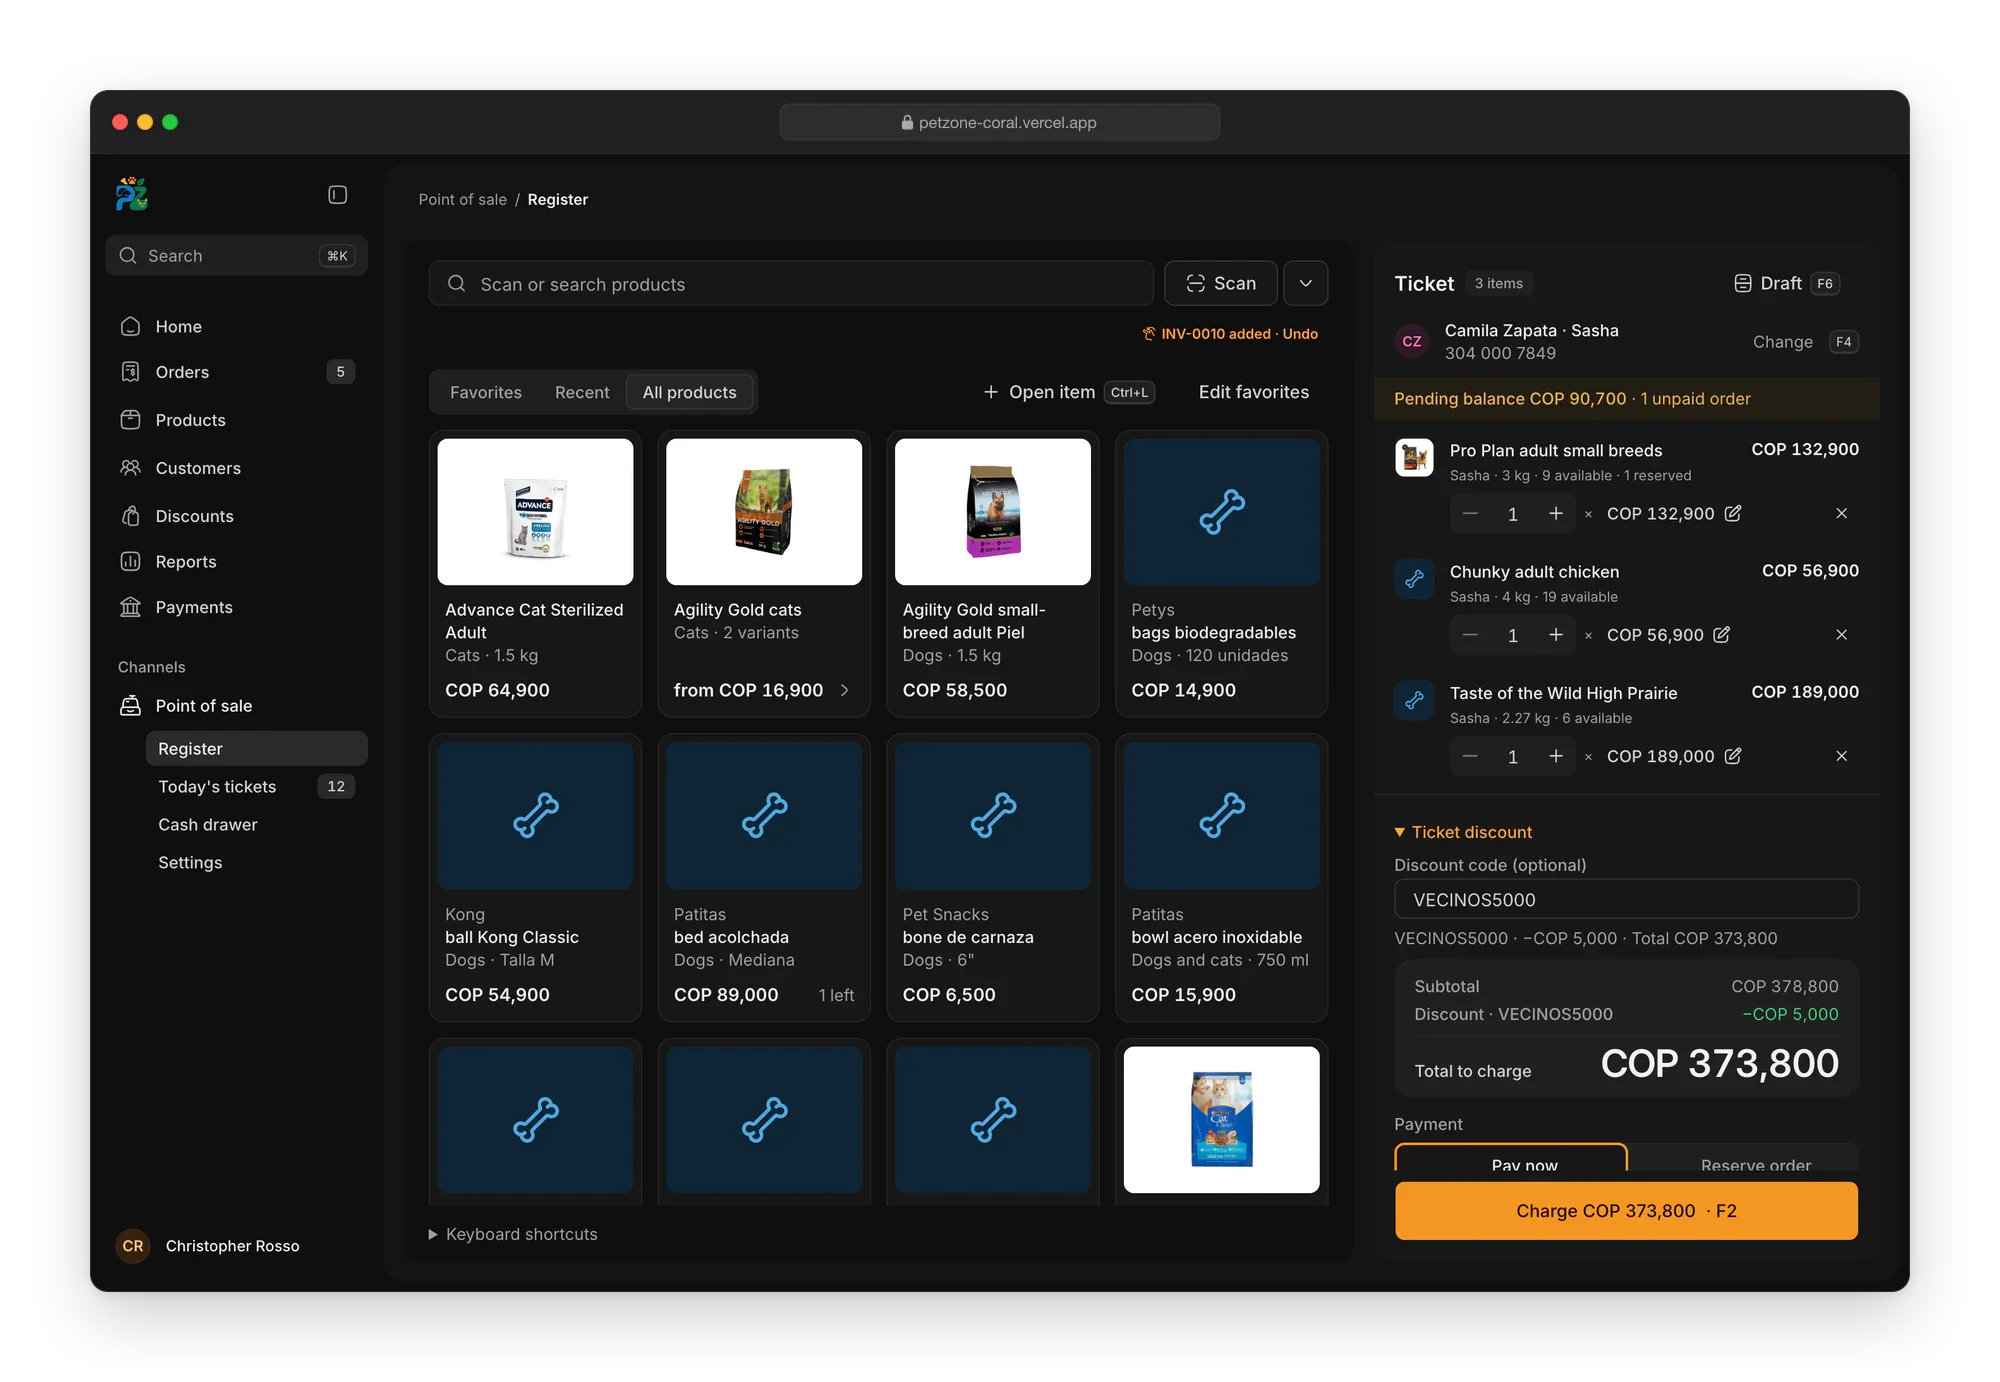Edit the Taste of the Wild price
This screenshot has width=2000, height=1382.
[x=1733, y=756]
